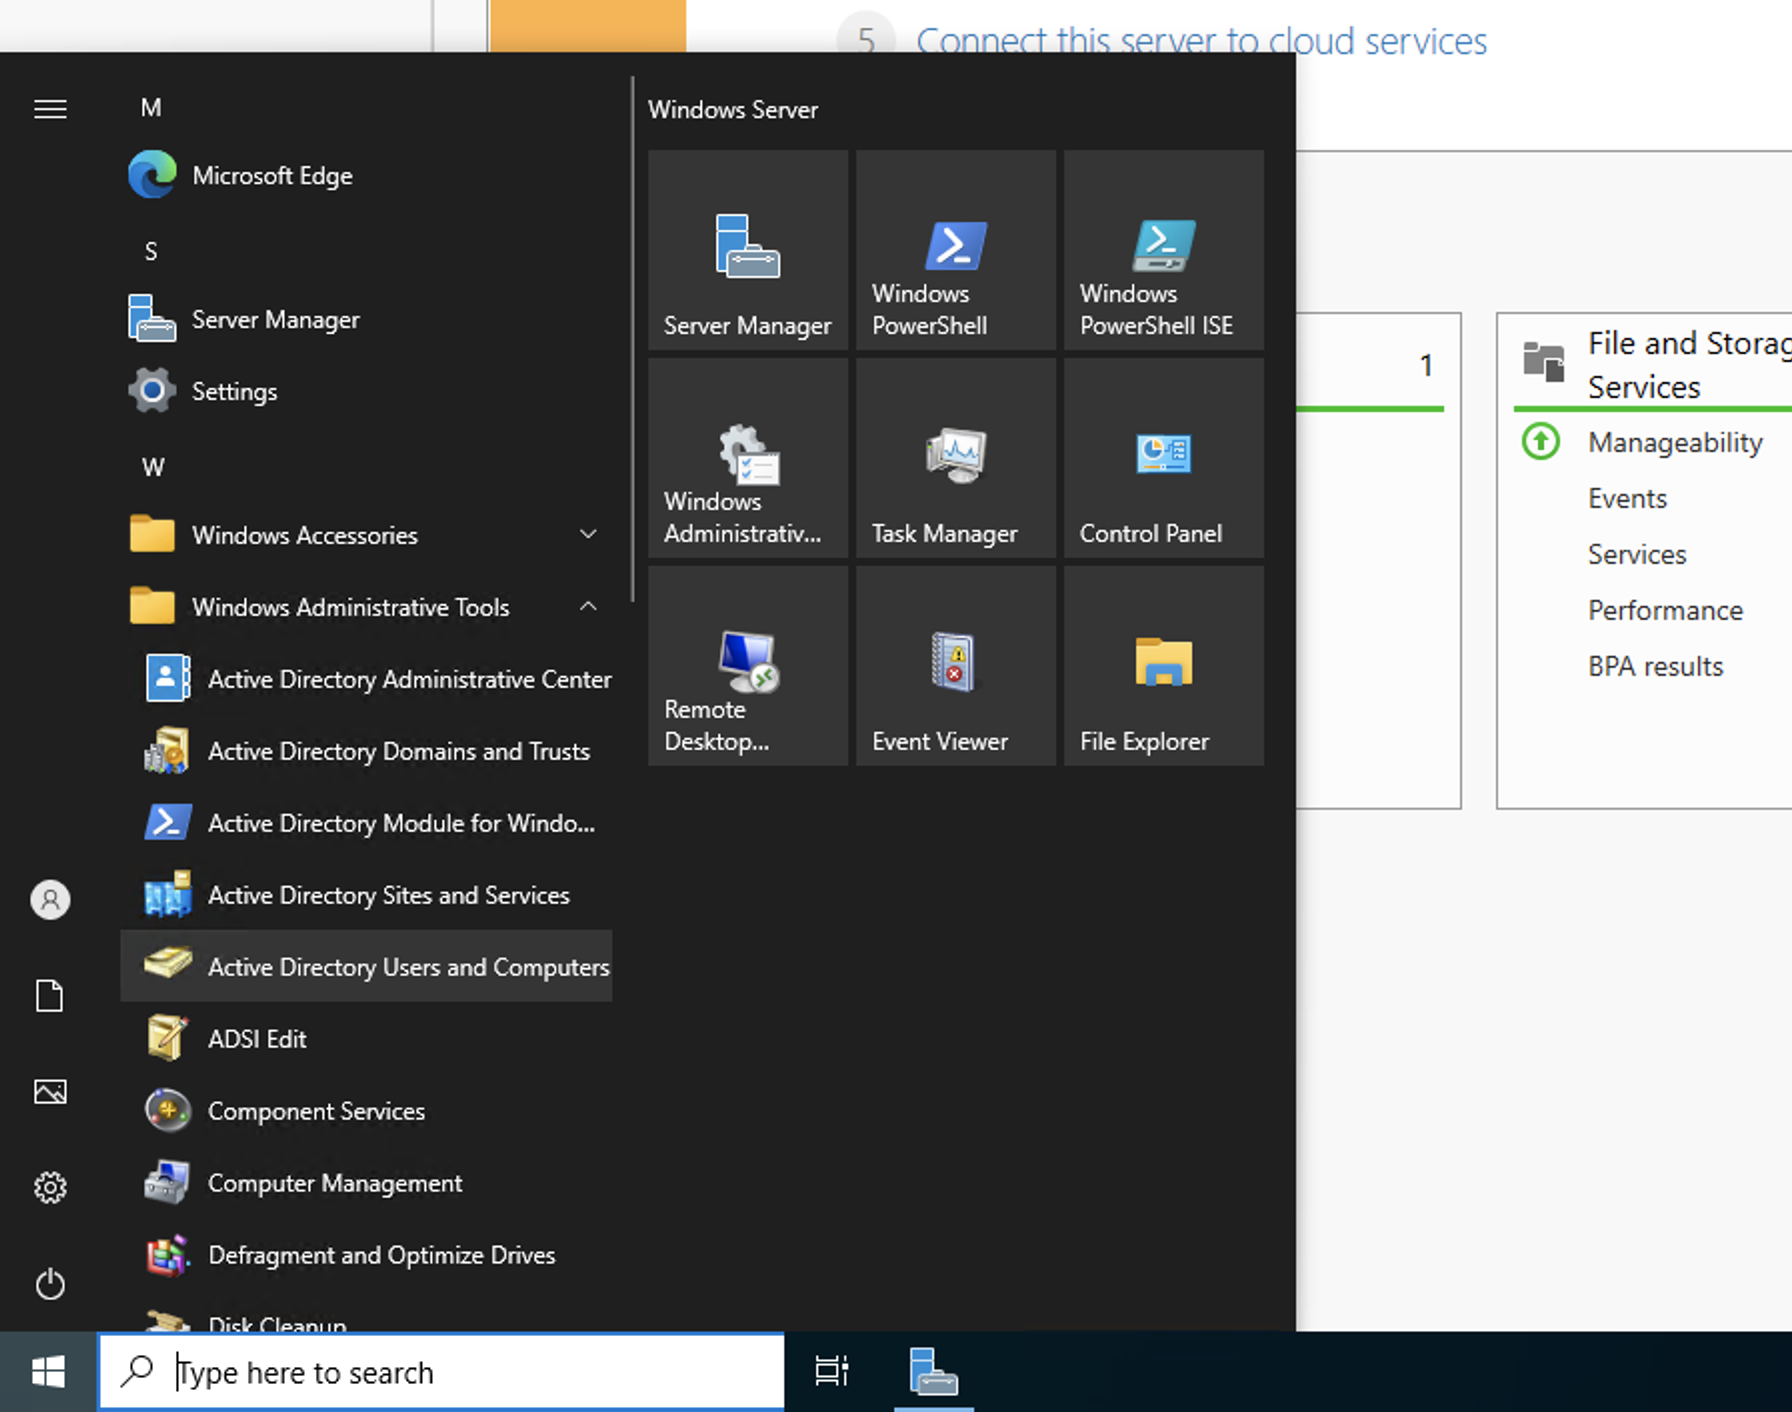
Task: Open Active Directory Domains and Trusts
Action: click(366, 752)
